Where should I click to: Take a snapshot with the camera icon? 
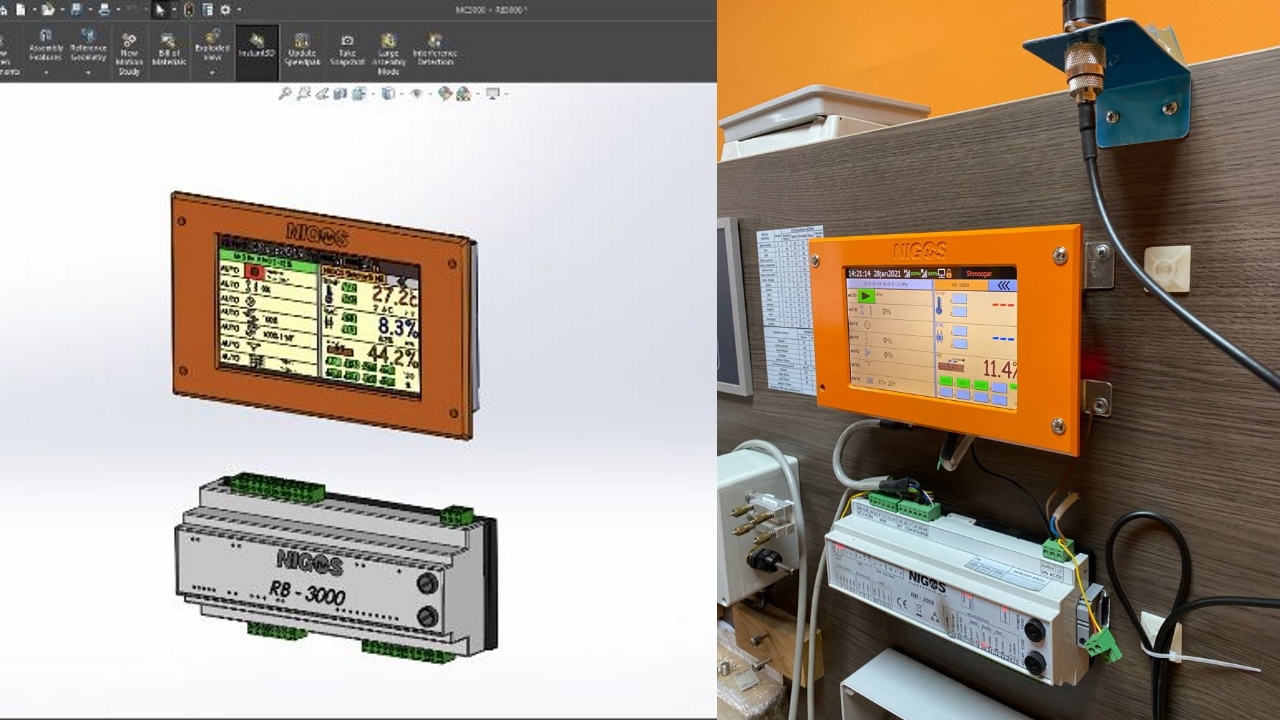point(346,52)
